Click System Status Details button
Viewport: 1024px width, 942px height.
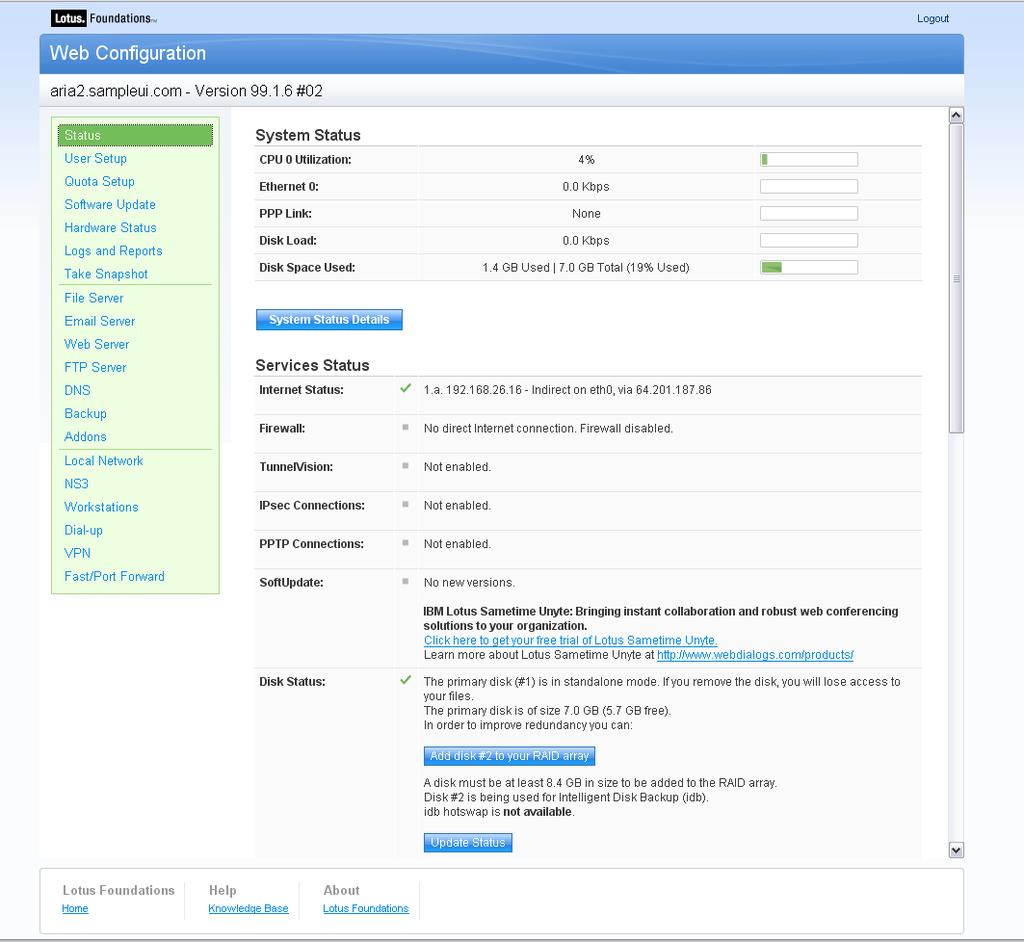pos(329,319)
